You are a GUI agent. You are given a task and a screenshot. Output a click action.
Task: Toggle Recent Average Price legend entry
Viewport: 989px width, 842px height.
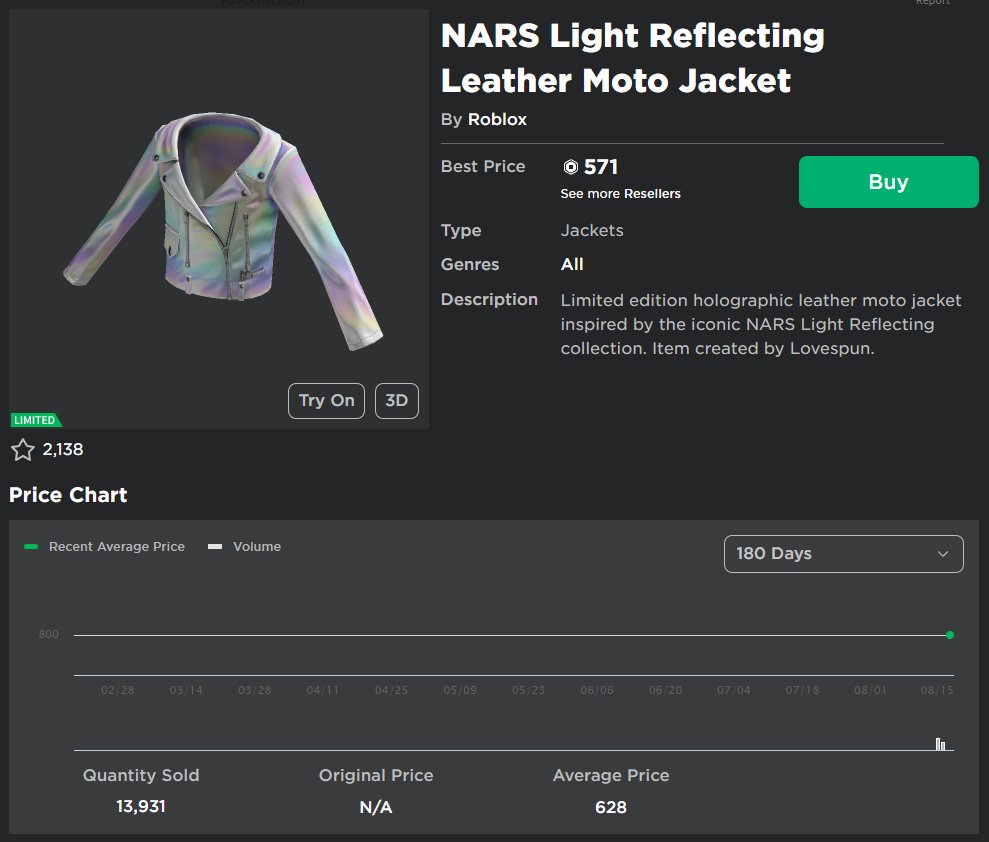click(x=105, y=547)
